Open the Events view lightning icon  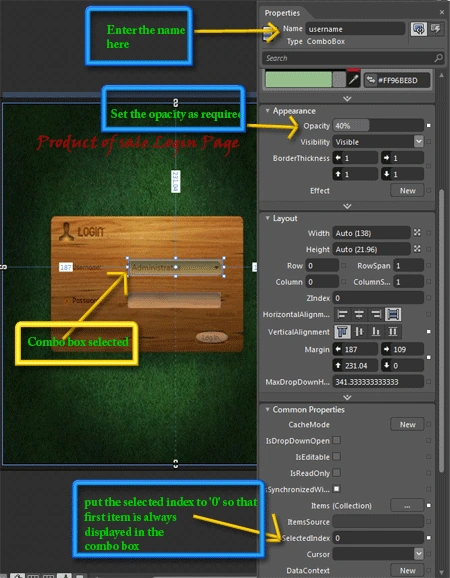click(436, 29)
